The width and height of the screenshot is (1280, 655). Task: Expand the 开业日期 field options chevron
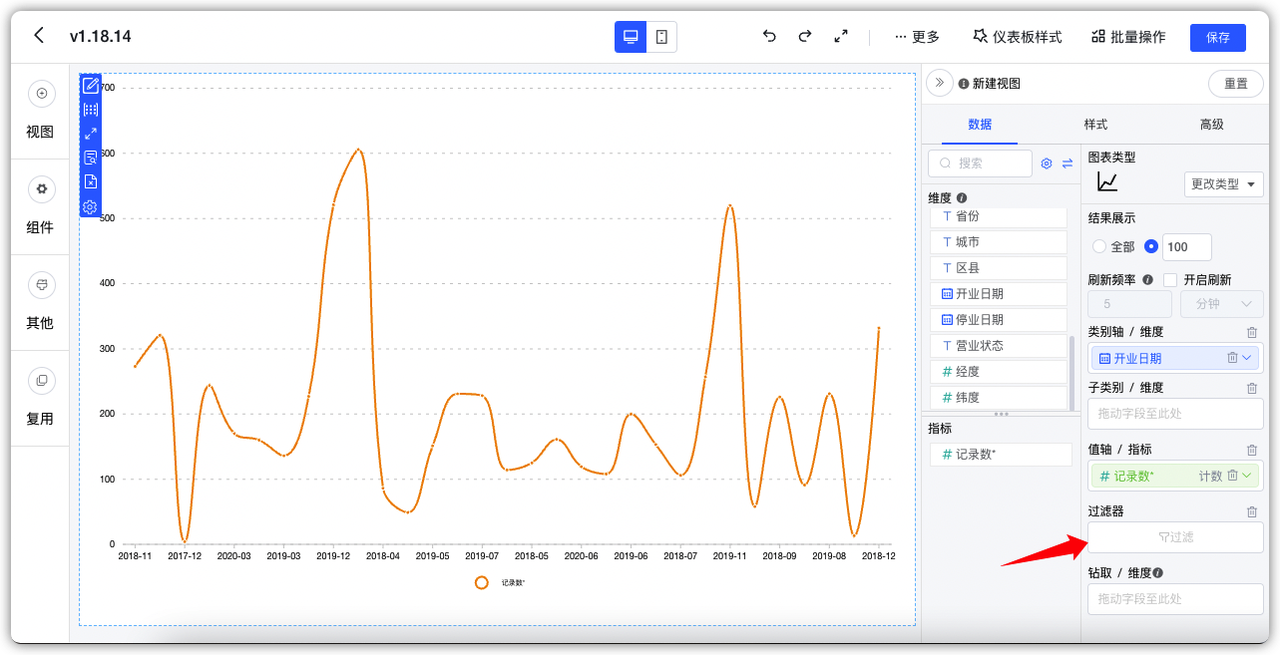click(x=1247, y=358)
